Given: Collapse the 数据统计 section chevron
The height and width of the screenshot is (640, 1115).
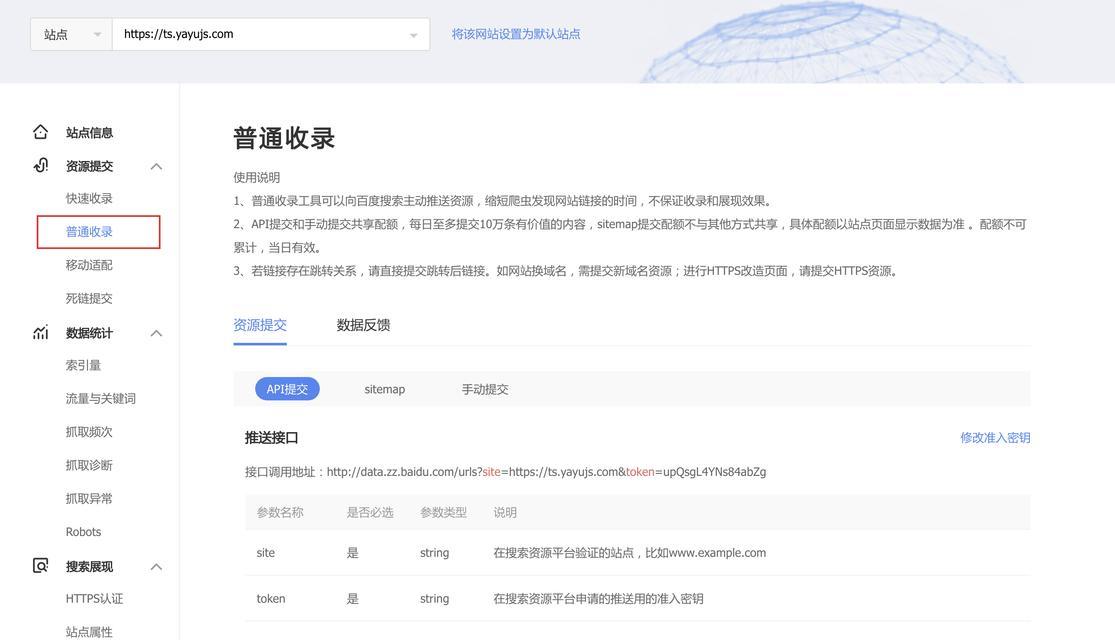Looking at the screenshot, I should [156, 334].
